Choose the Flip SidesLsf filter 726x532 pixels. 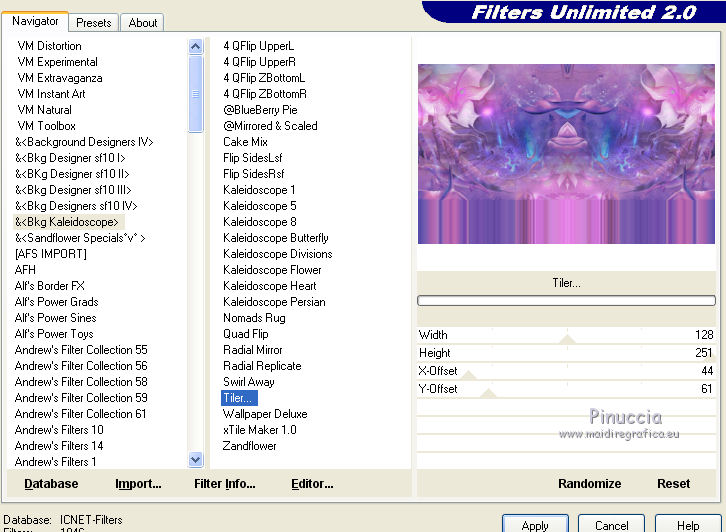pyautogui.click(x=252, y=158)
